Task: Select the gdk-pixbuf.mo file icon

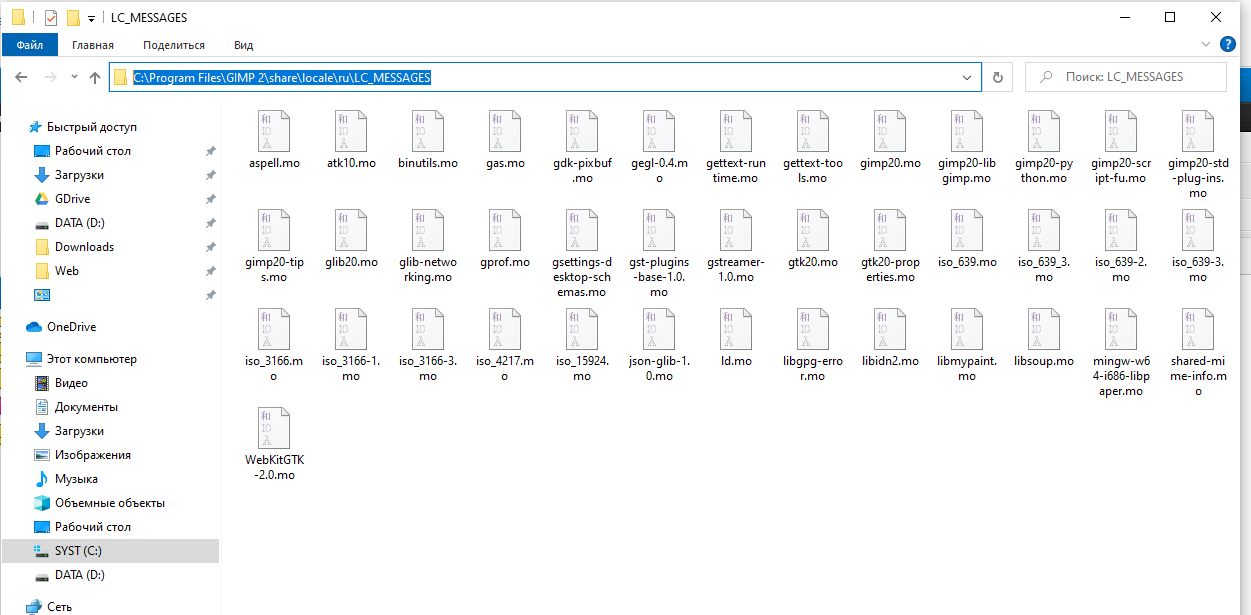Action: pos(582,130)
